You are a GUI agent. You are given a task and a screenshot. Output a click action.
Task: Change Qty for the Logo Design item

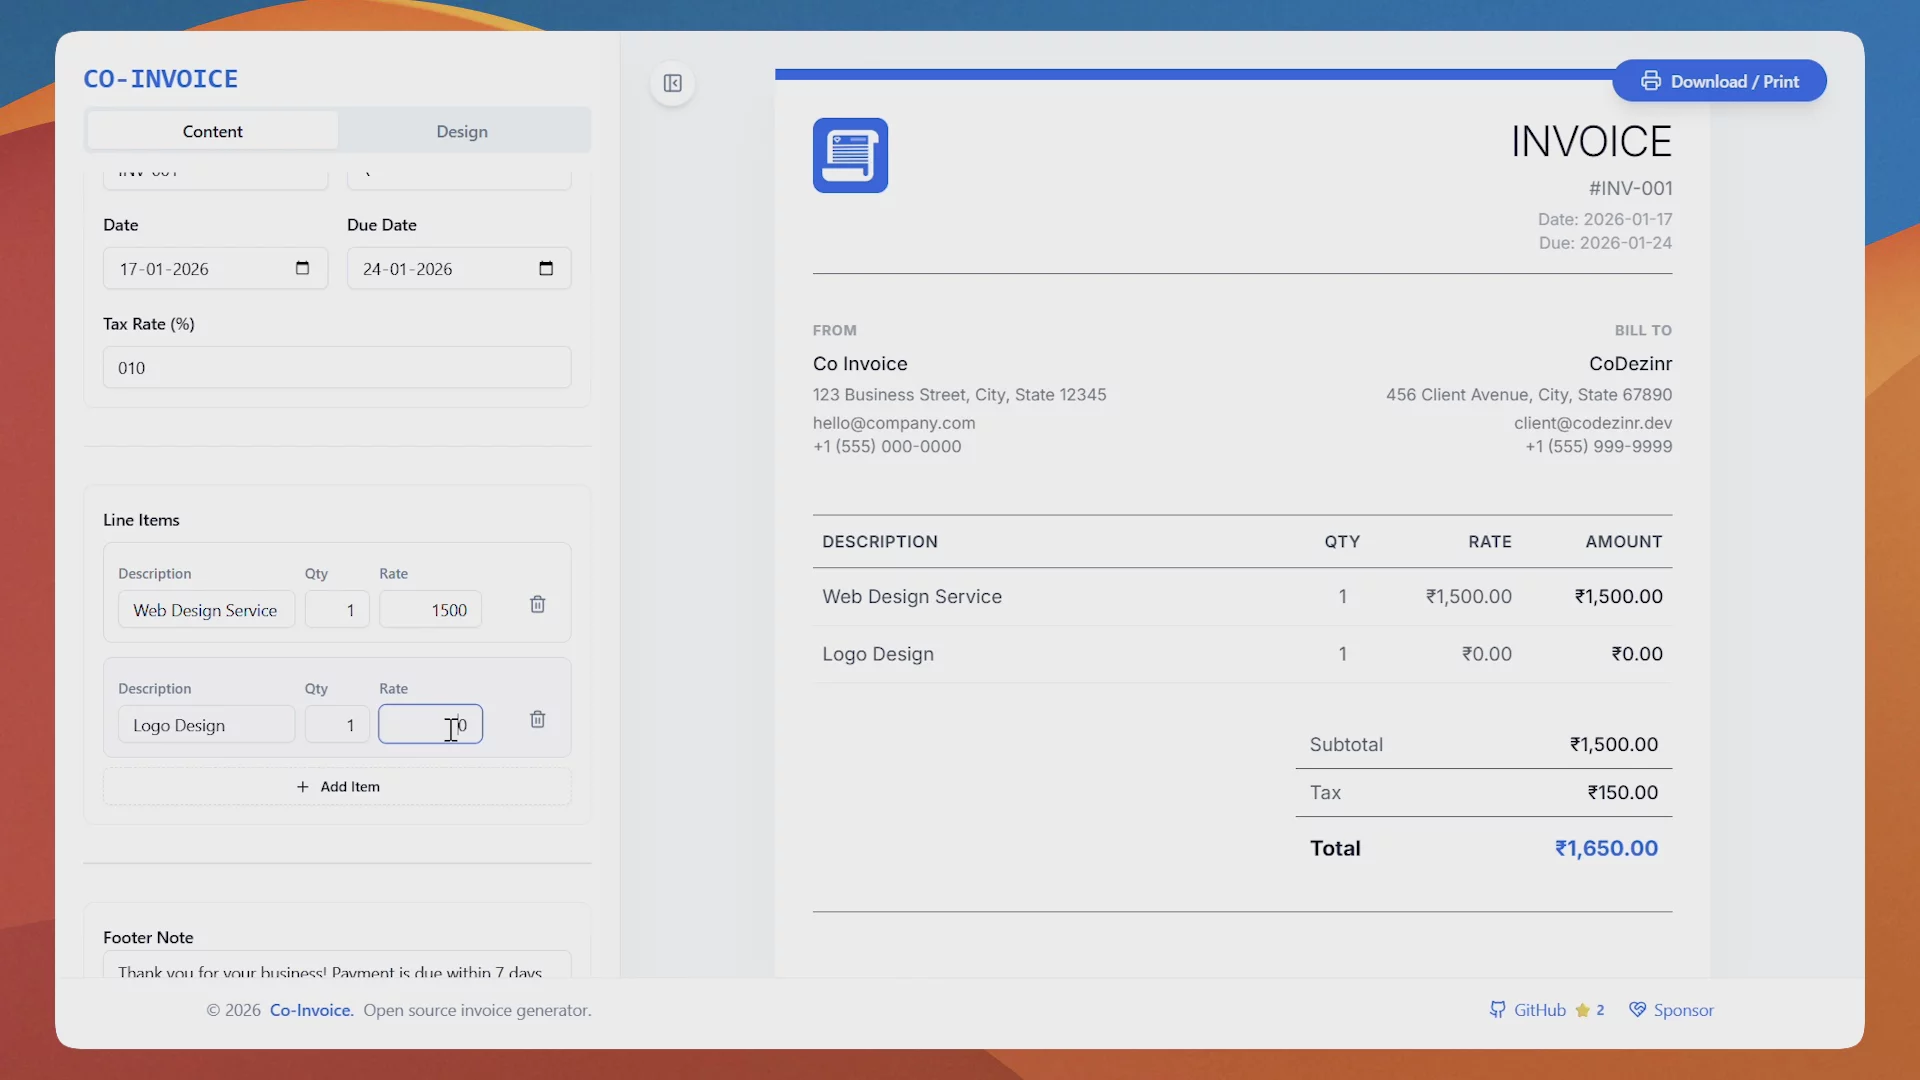(x=336, y=724)
